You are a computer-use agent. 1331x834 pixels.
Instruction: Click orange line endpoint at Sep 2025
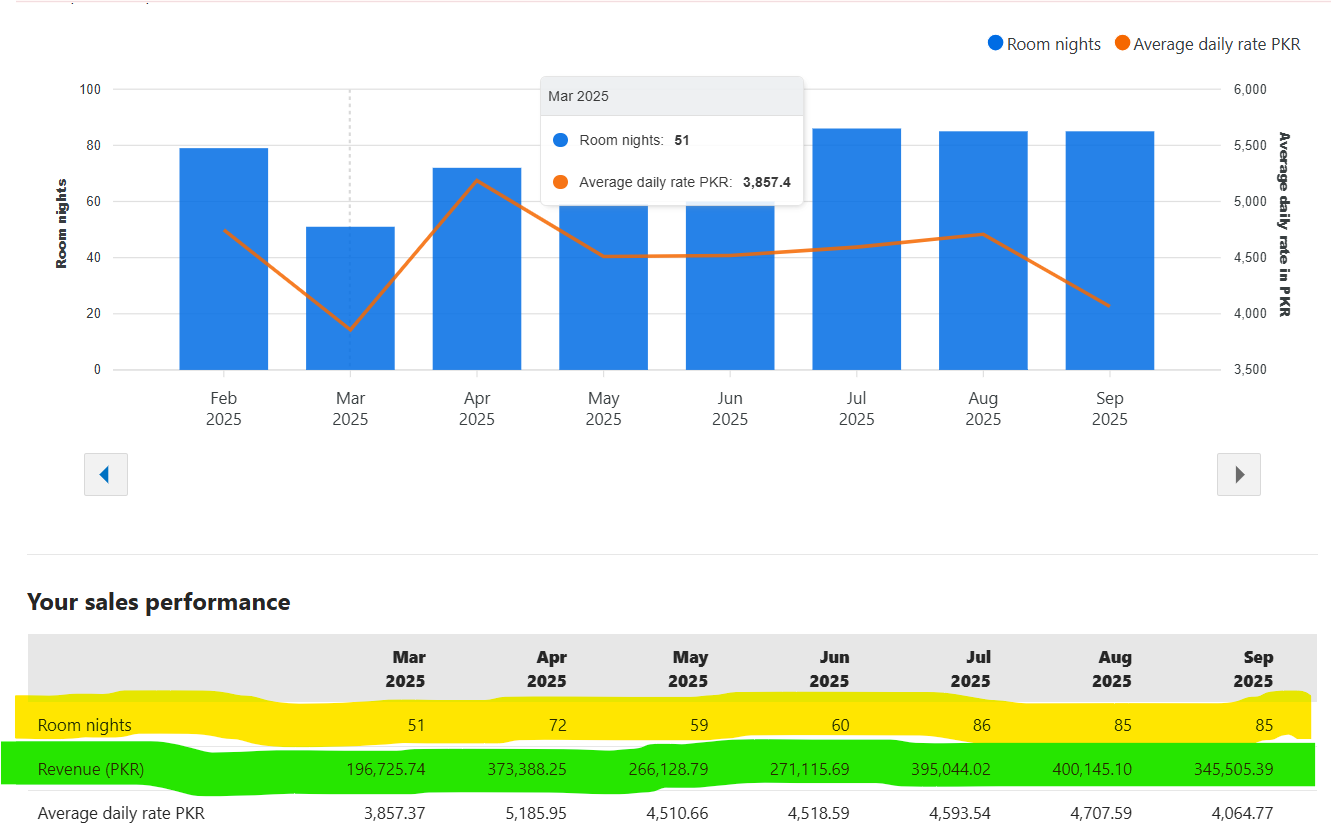[x=1109, y=305]
